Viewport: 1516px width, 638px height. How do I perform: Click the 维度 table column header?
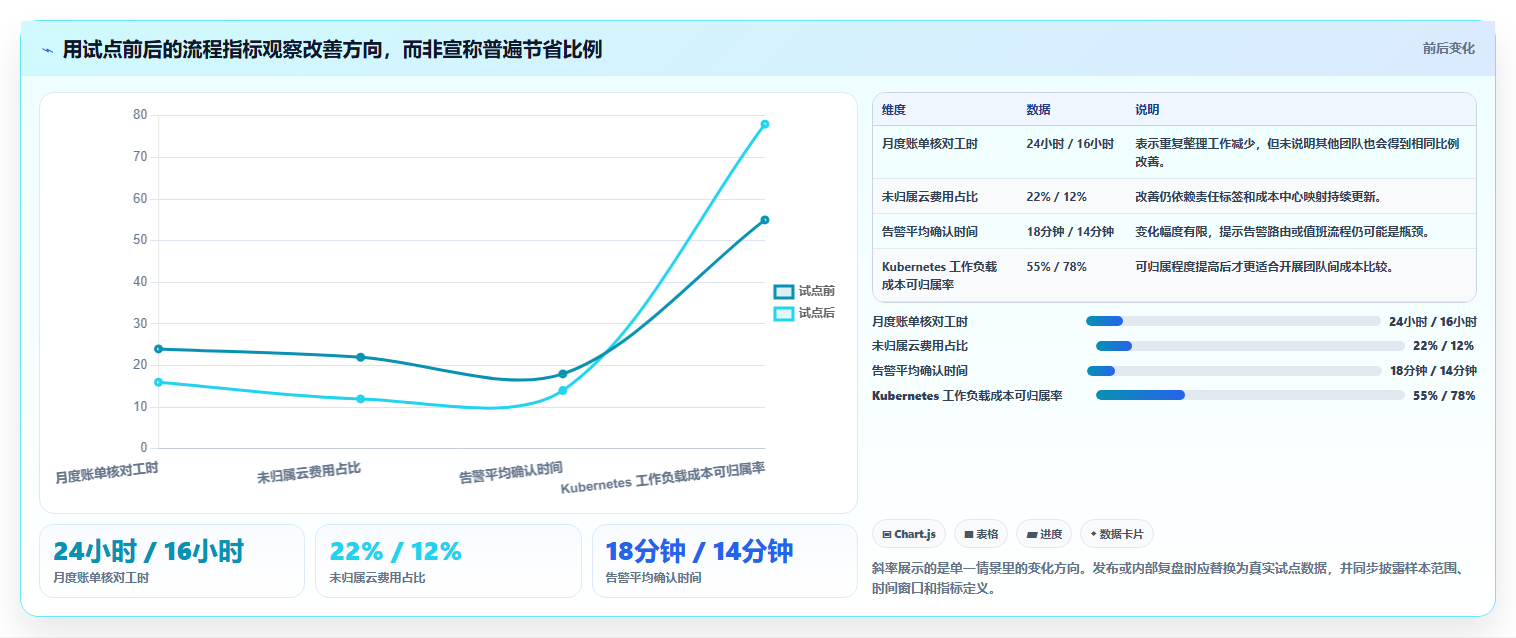pos(894,110)
